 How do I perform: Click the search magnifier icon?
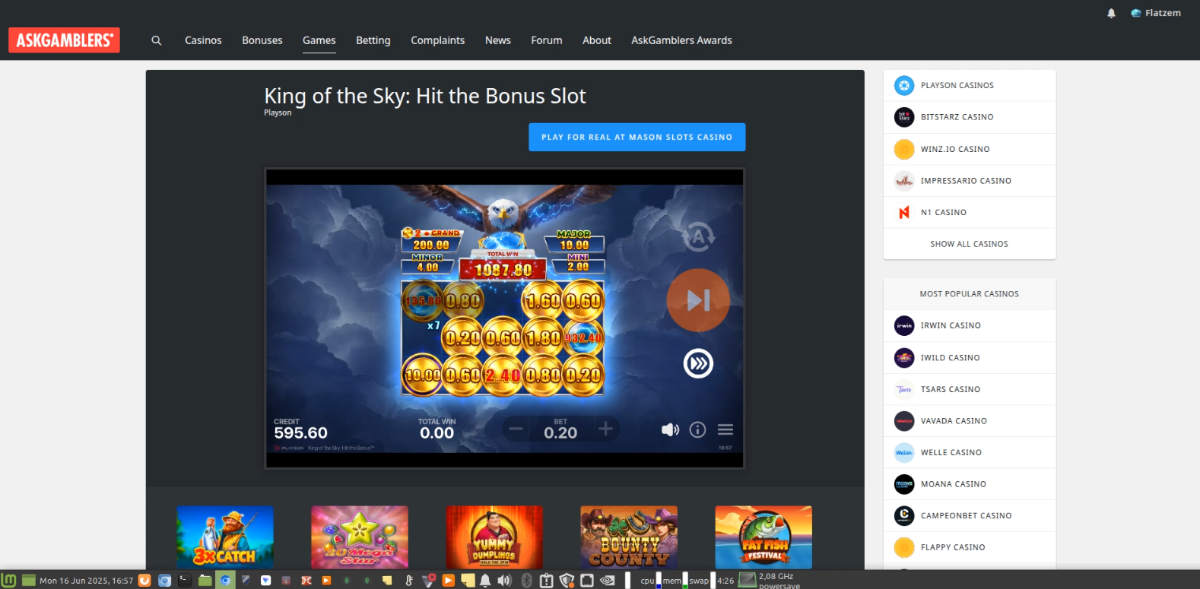(156, 40)
